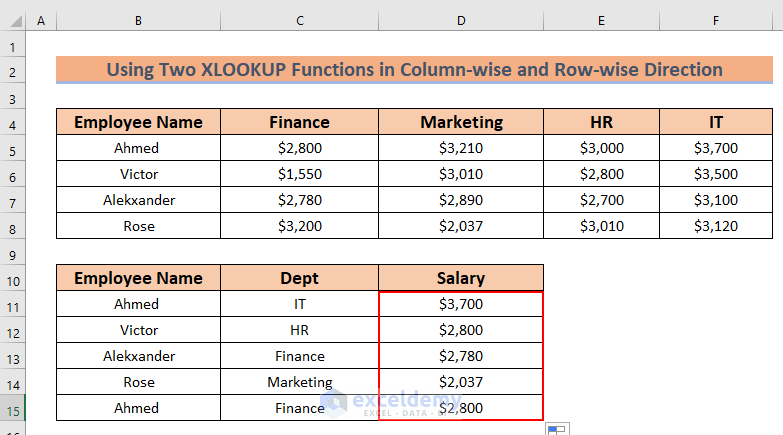The image size is (783, 435).
Task: Click 'Alekxander' in row 13
Action: click(x=138, y=356)
